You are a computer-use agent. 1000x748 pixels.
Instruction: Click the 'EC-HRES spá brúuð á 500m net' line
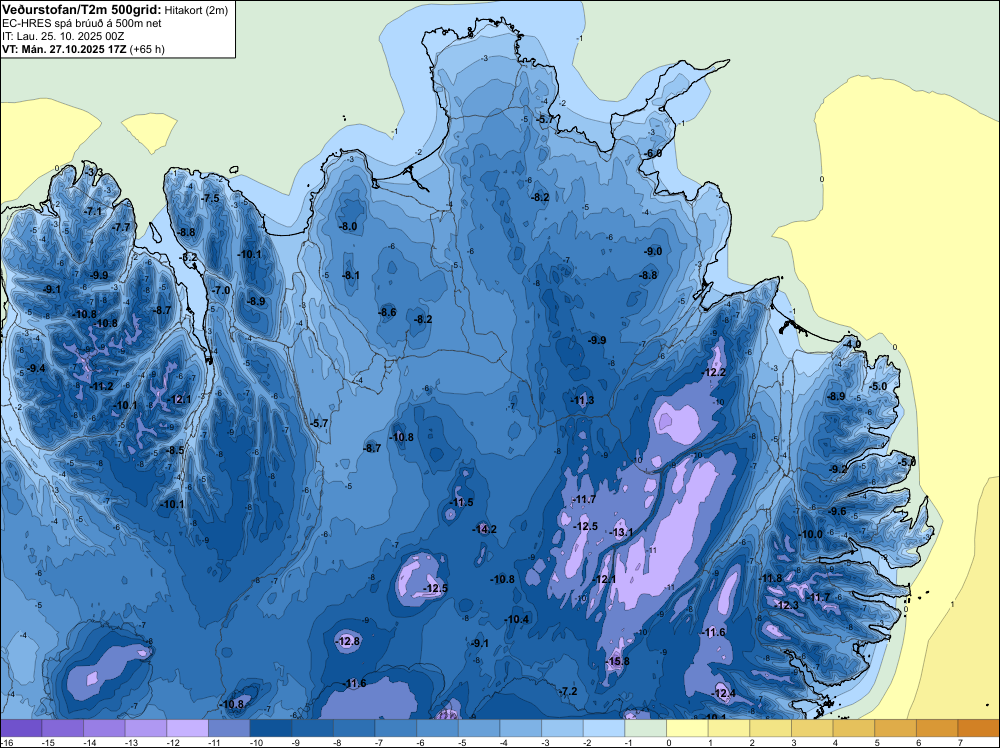tap(82, 23)
